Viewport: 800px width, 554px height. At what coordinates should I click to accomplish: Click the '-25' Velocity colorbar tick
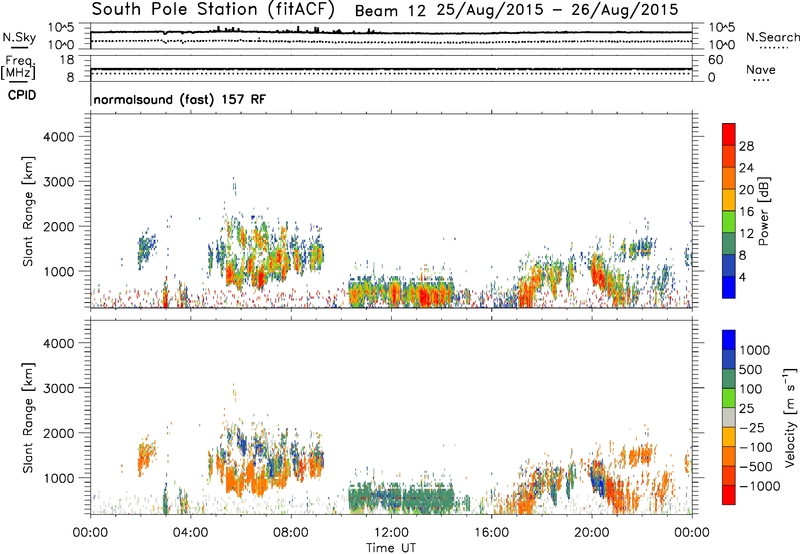(752, 428)
